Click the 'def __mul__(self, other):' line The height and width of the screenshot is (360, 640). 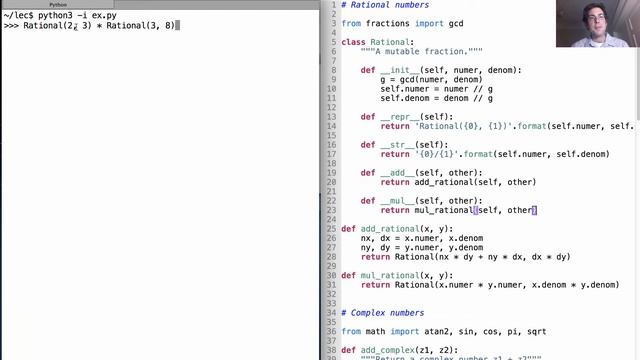pos(421,201)
